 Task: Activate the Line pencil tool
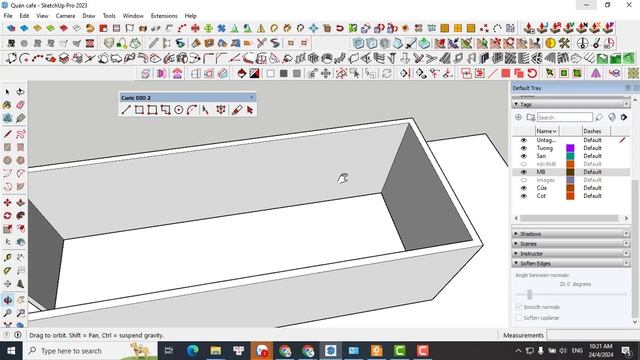pyautogui.click(x=7, y=133)
